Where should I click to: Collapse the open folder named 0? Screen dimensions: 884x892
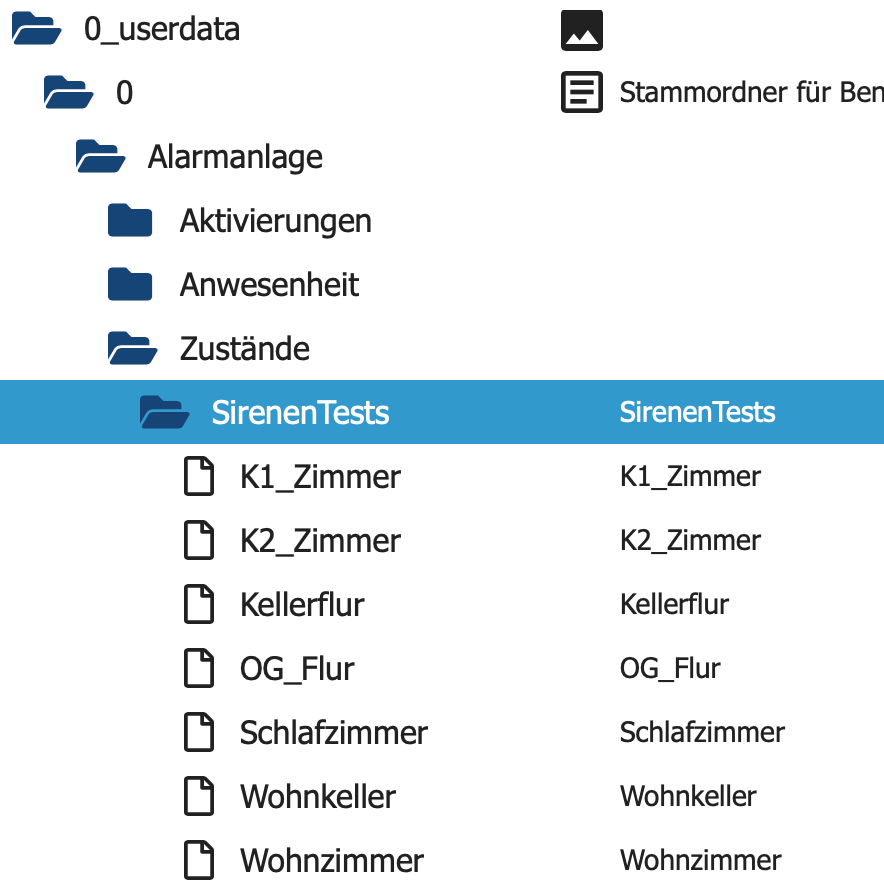pos(68,93)
